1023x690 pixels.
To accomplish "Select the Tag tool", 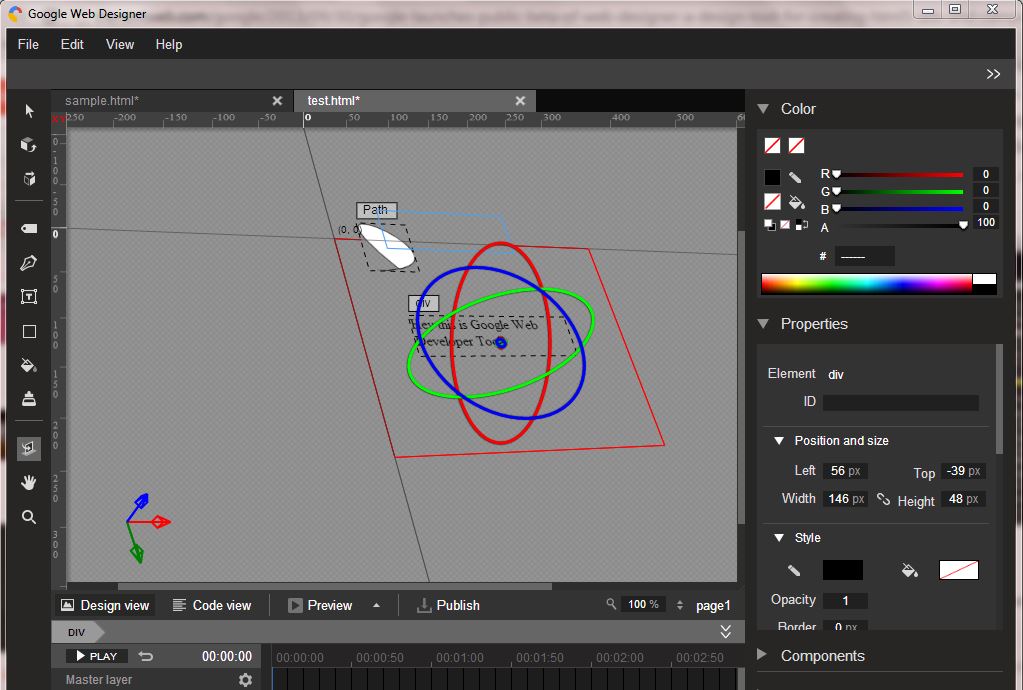I will pyautogui.click(x=29, y=228).
